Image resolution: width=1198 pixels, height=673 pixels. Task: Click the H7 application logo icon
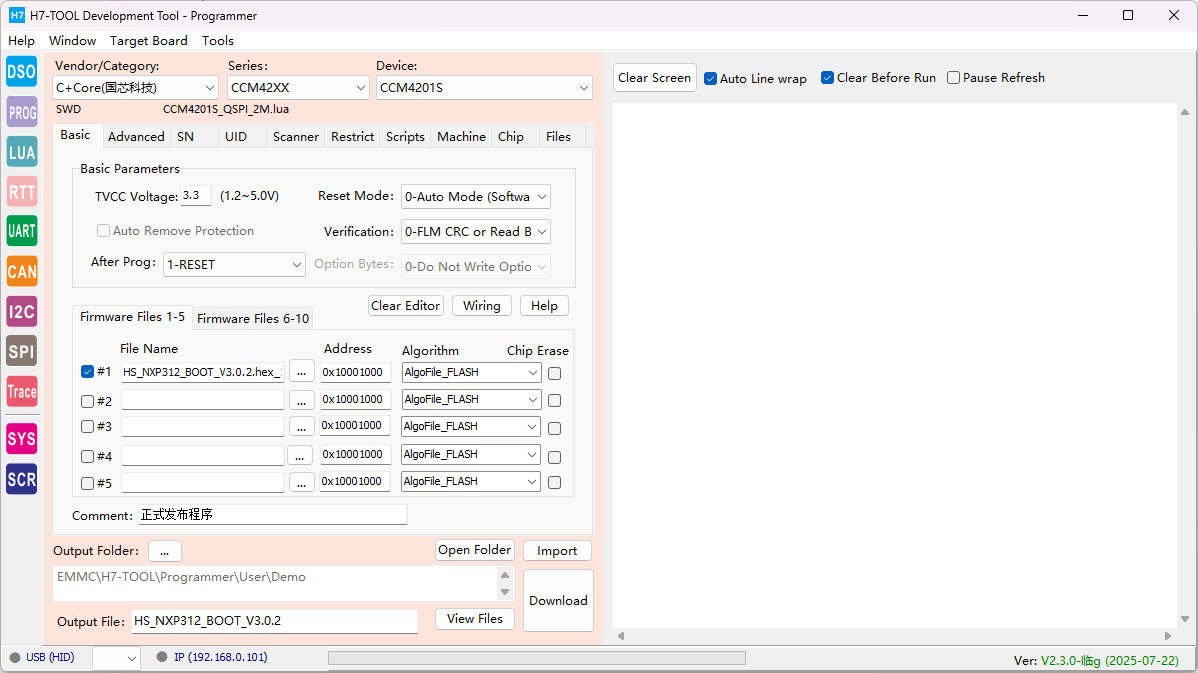click(x=16, y=15)
